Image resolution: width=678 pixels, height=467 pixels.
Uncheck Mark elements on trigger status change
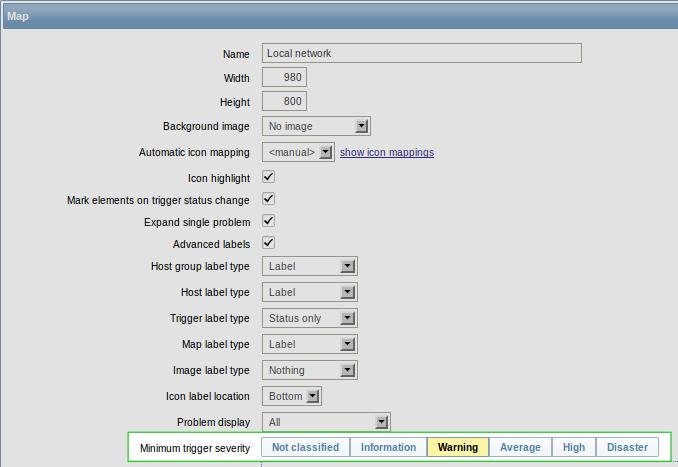click(268, 199)
